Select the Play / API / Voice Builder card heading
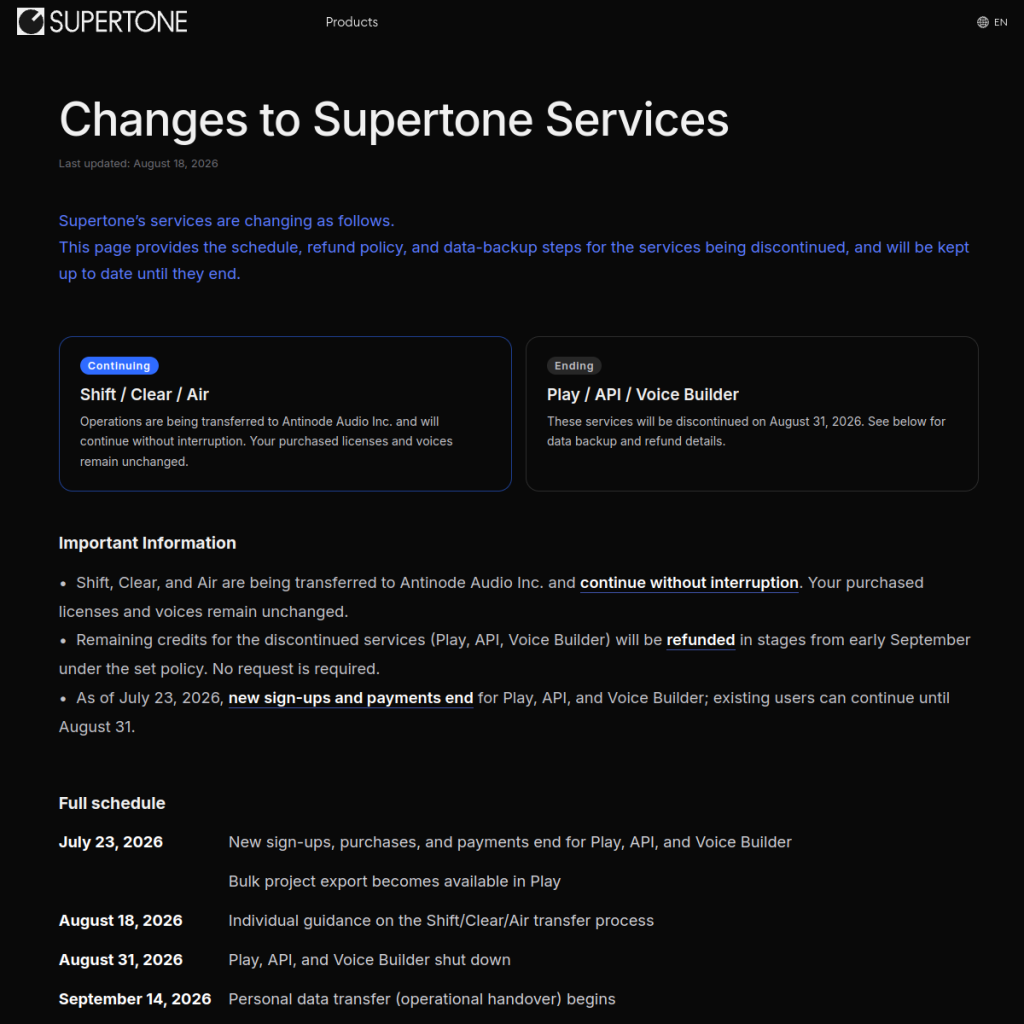 (643, 394)
